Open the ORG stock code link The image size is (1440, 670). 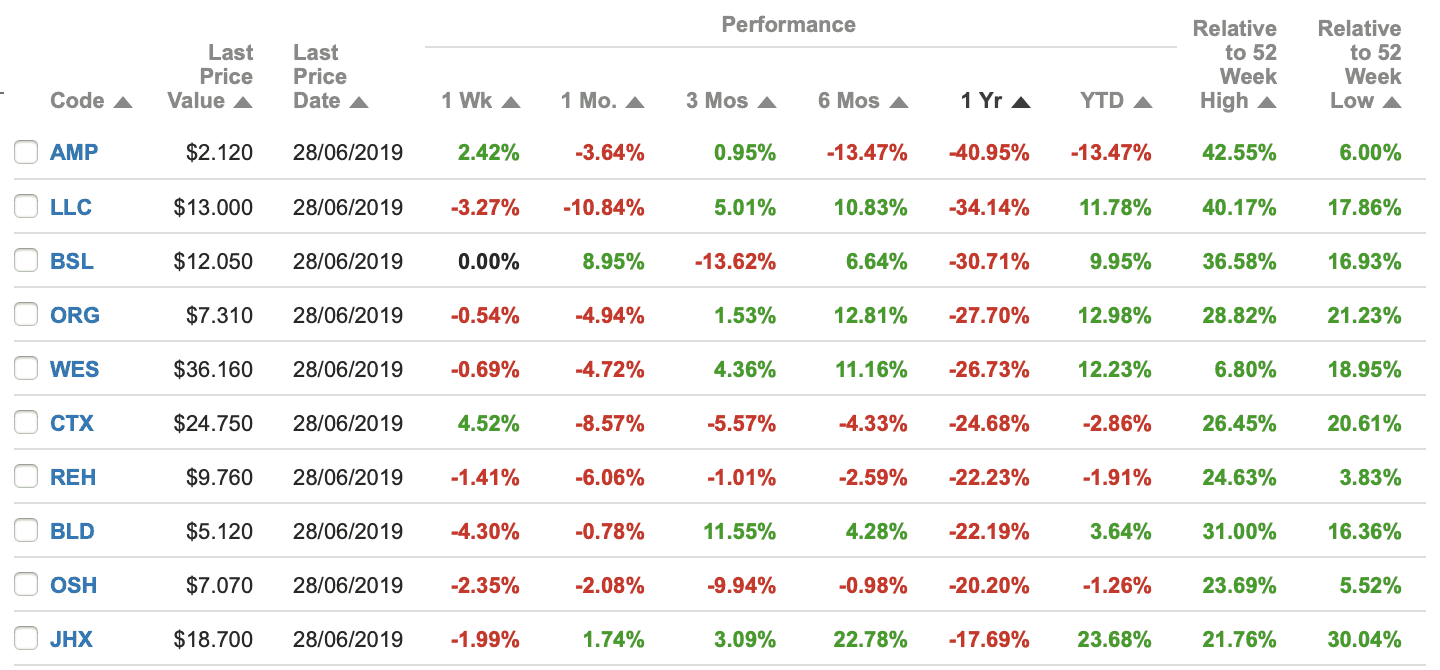click(75, 316)
